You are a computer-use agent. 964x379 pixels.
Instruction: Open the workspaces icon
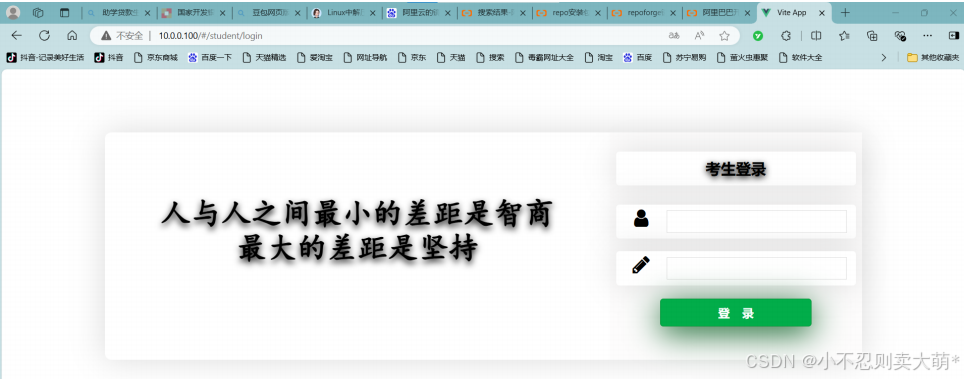pos(38,12)
